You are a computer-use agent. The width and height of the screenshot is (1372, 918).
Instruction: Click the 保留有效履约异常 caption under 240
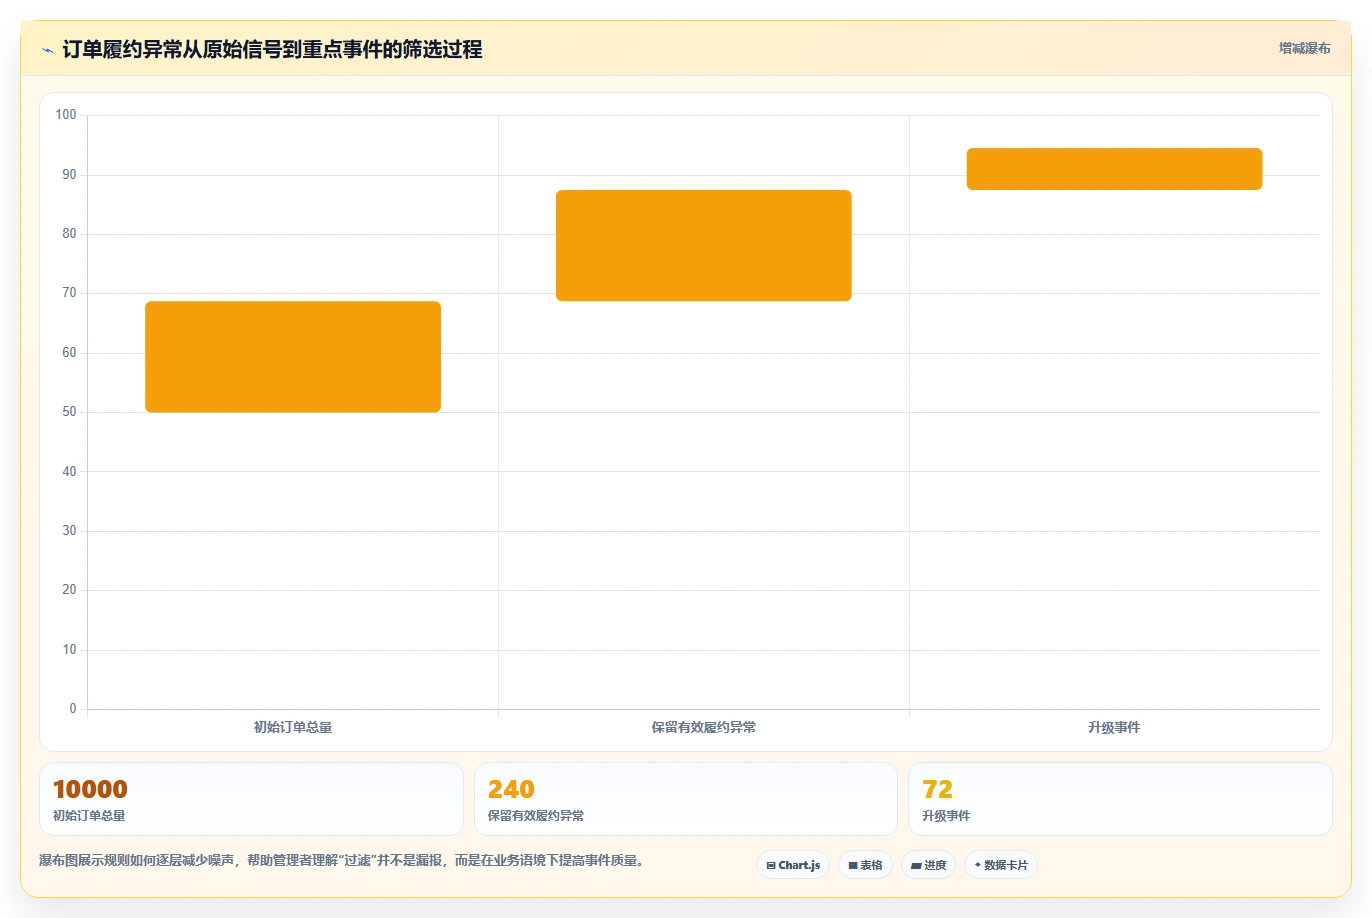(x=536, y=816)
